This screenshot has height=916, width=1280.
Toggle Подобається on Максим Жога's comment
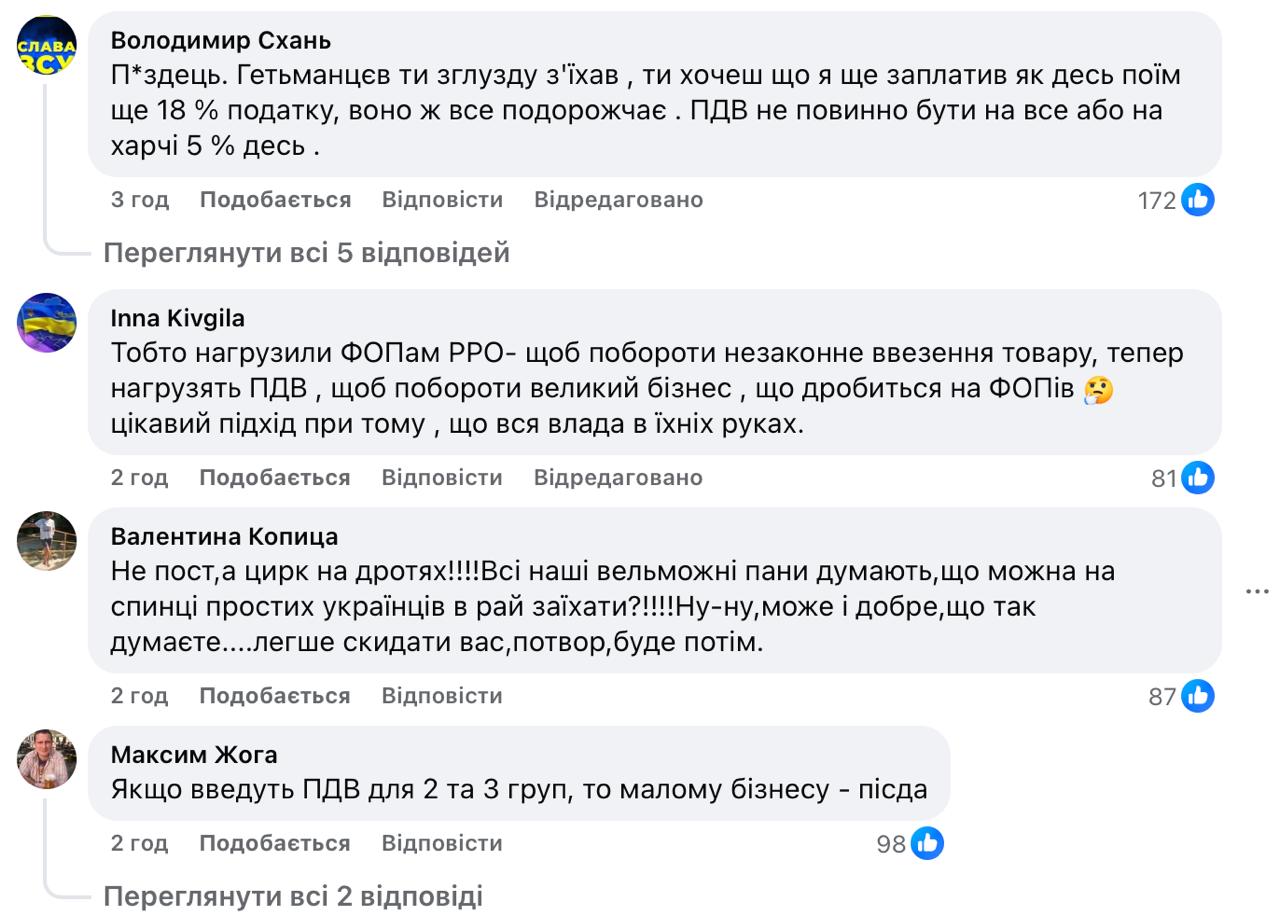(275, 844)
